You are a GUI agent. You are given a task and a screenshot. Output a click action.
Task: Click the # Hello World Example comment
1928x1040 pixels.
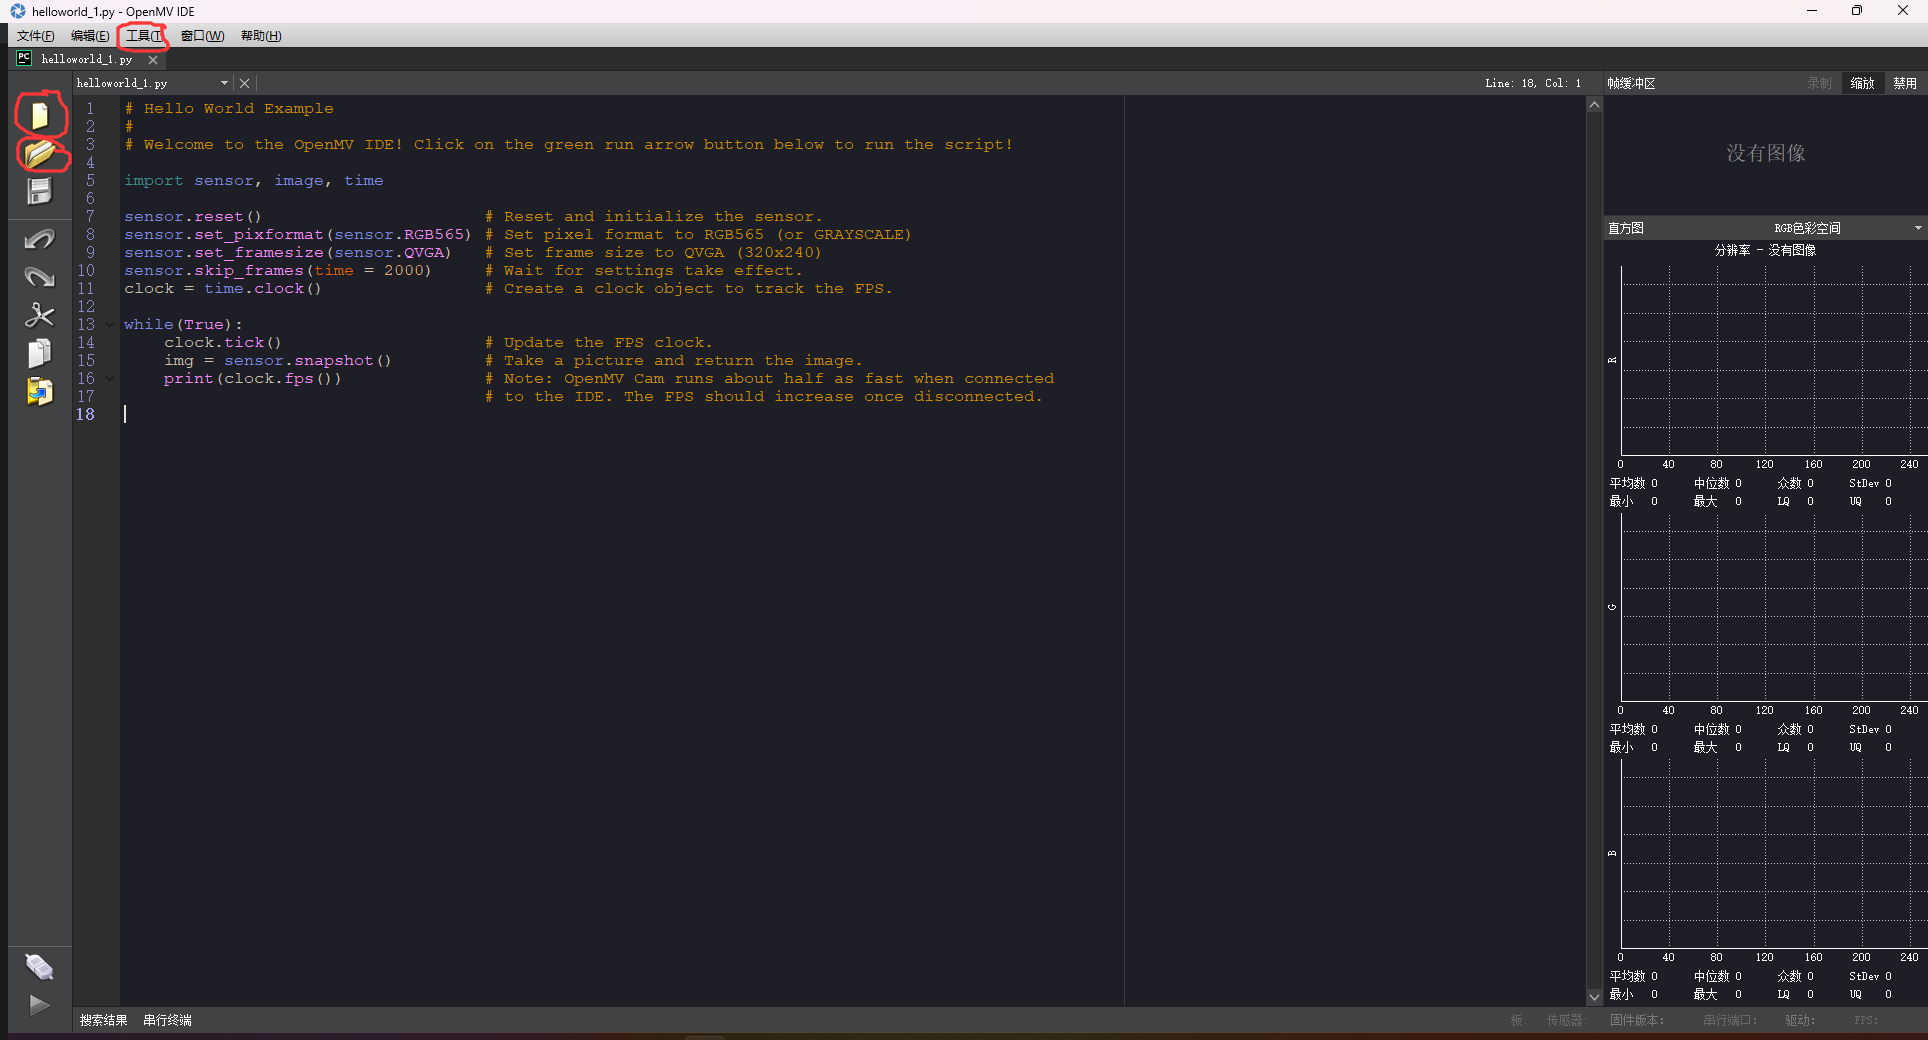pos(229,108)
